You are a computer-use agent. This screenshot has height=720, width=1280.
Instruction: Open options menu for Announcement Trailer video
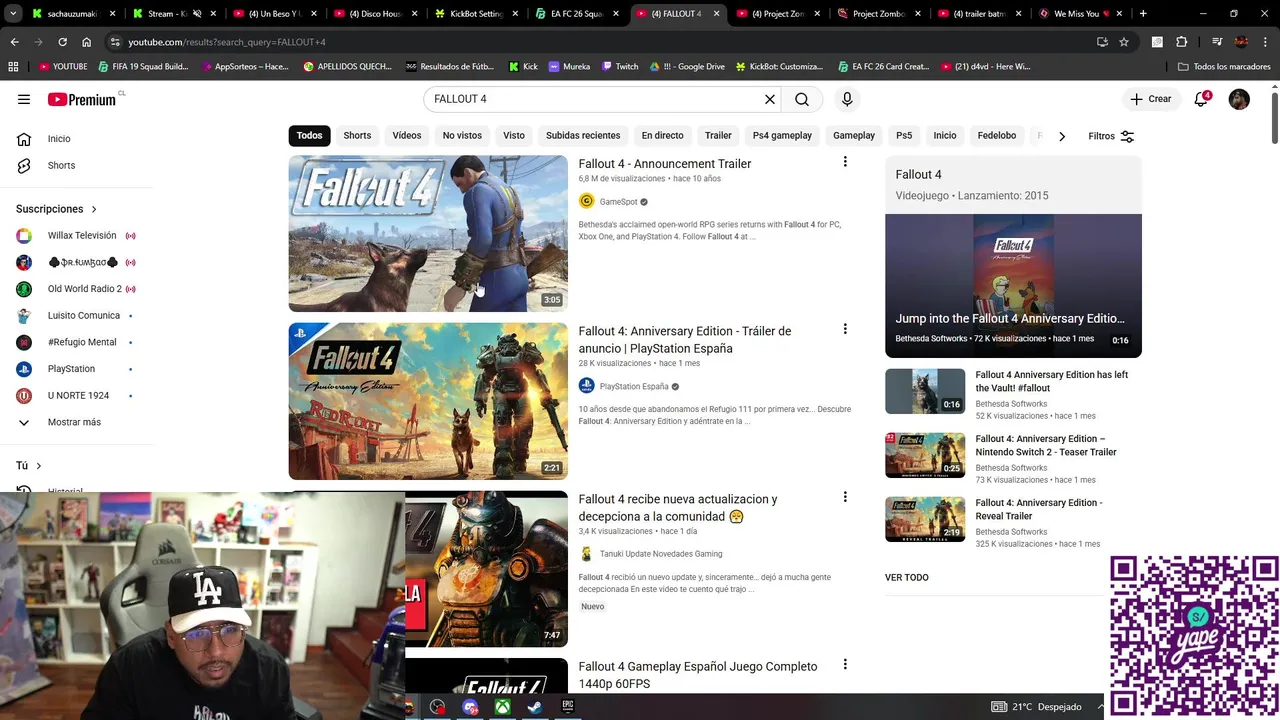click(x=845, y=162)
